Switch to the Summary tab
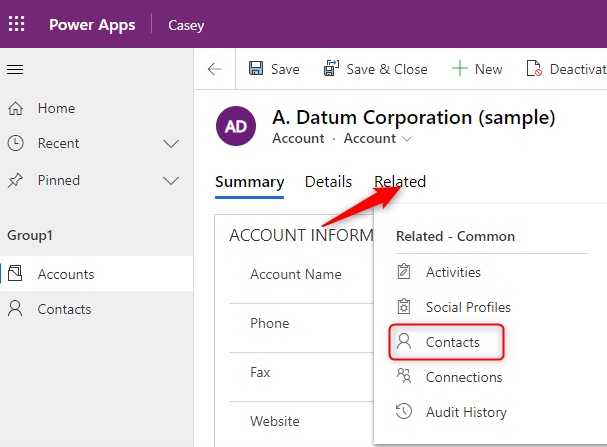This screenshot has height=447, width=607. tap(249, 182)
